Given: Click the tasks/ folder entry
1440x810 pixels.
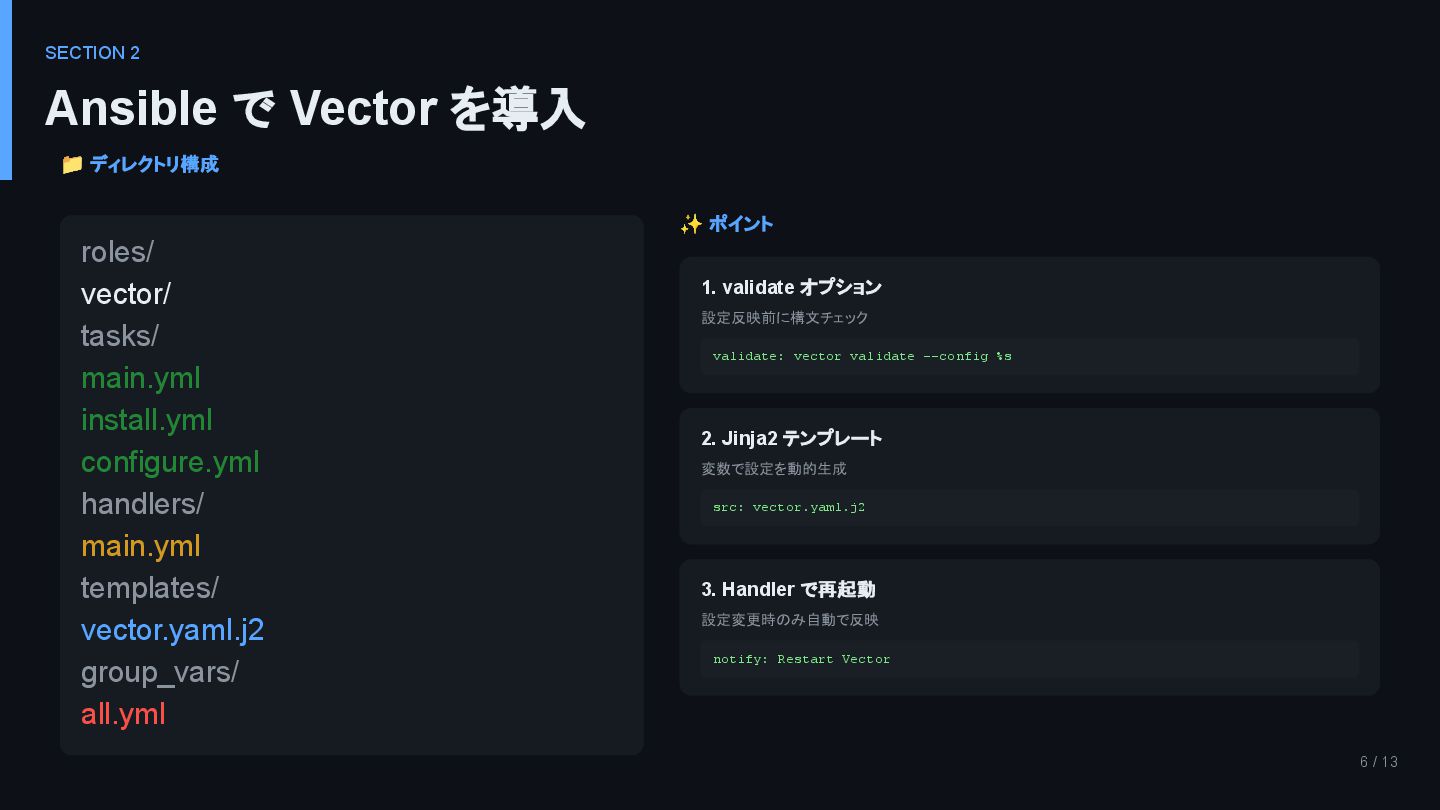Looking at the screenshot, I should (120, 336).
